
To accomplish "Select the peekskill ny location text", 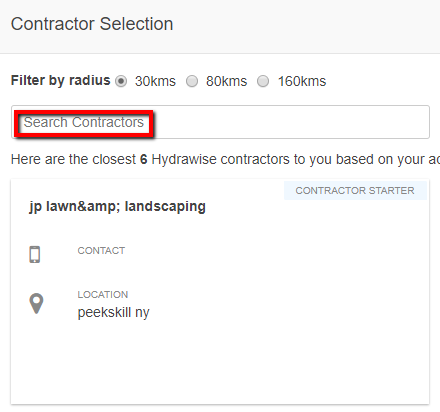I will [x=113, y=313].
